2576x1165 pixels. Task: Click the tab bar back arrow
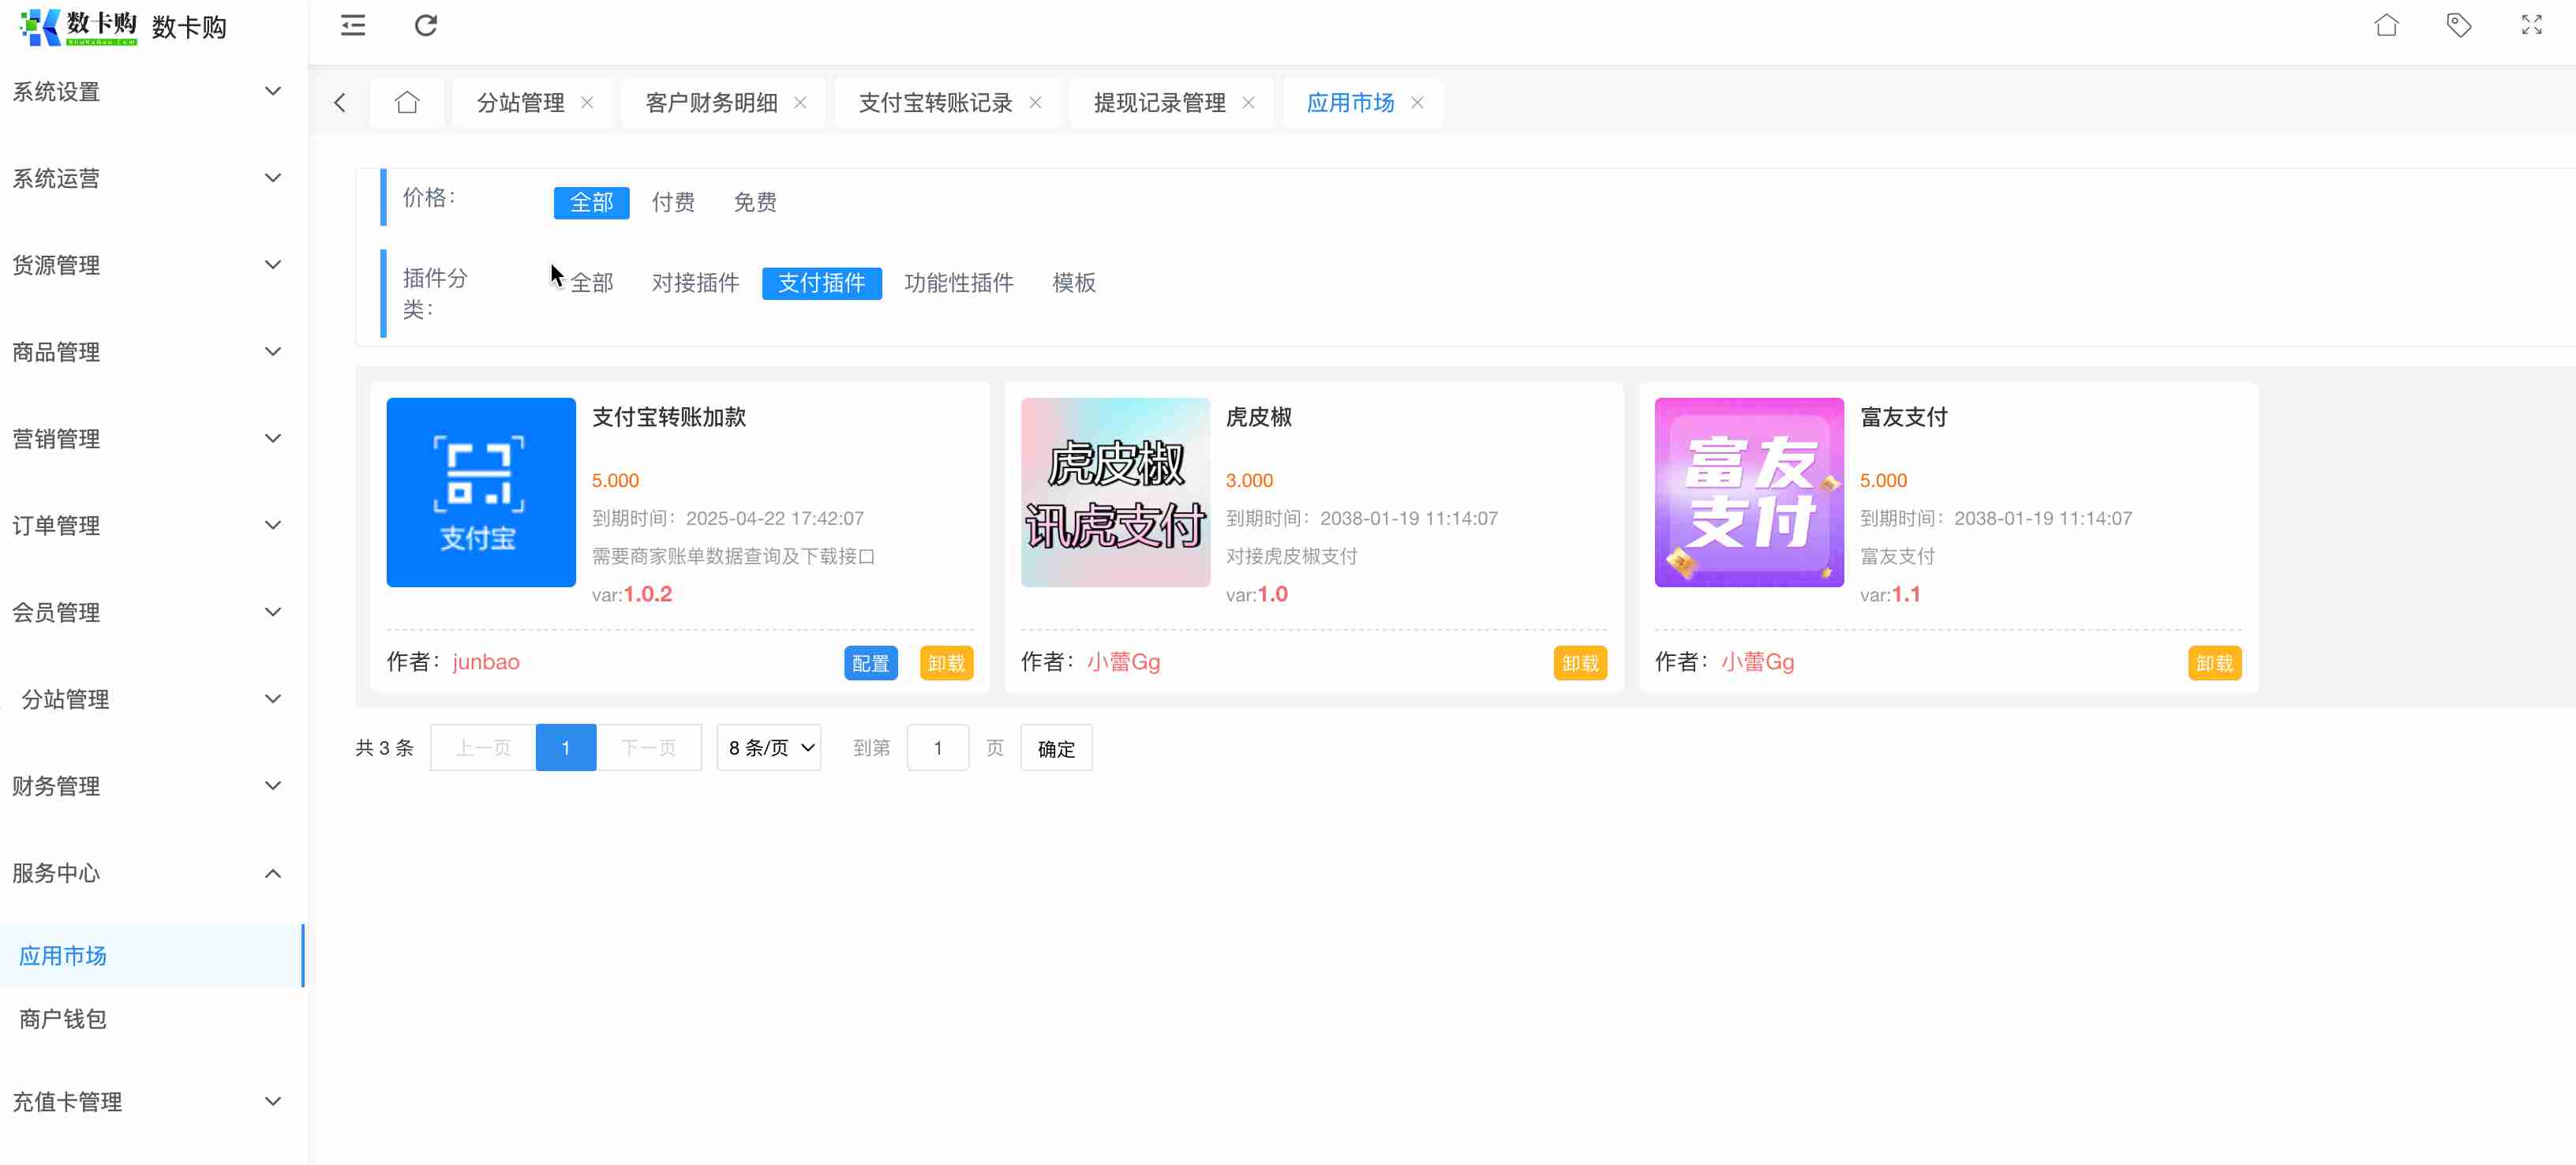pos(340,102)
